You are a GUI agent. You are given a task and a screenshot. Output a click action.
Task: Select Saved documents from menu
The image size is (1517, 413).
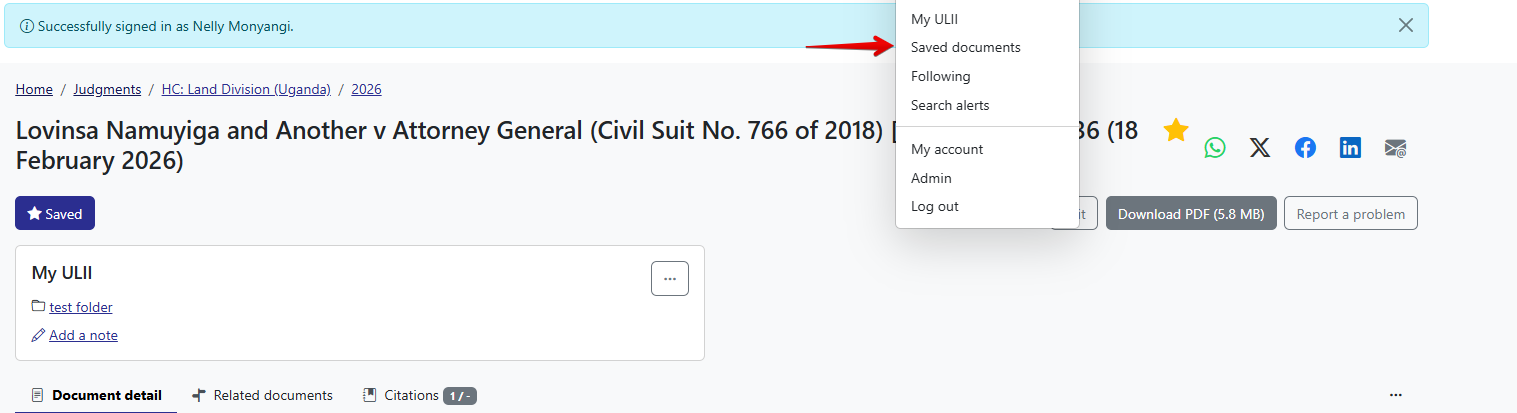tap(965, 47)
